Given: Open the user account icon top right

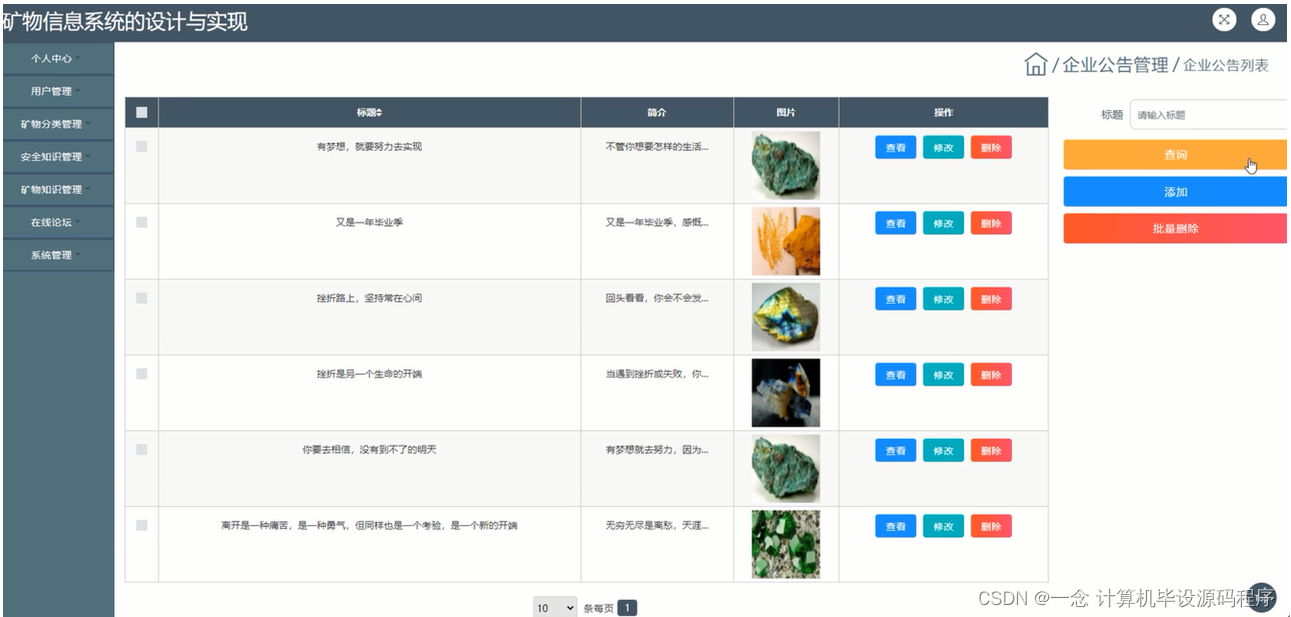Looking at the screenshot, I should (1263, 19).
